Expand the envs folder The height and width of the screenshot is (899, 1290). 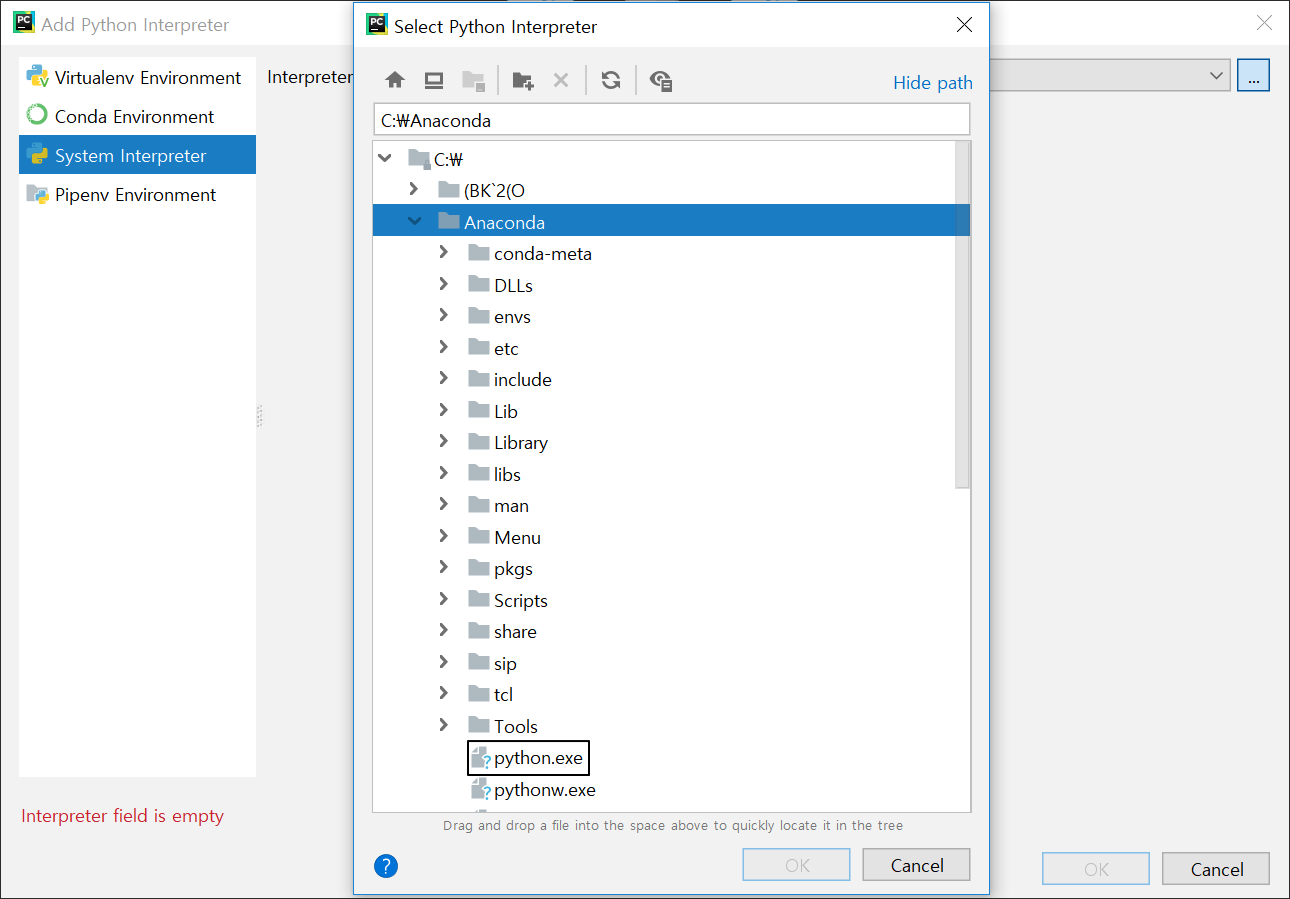point(443,316)
